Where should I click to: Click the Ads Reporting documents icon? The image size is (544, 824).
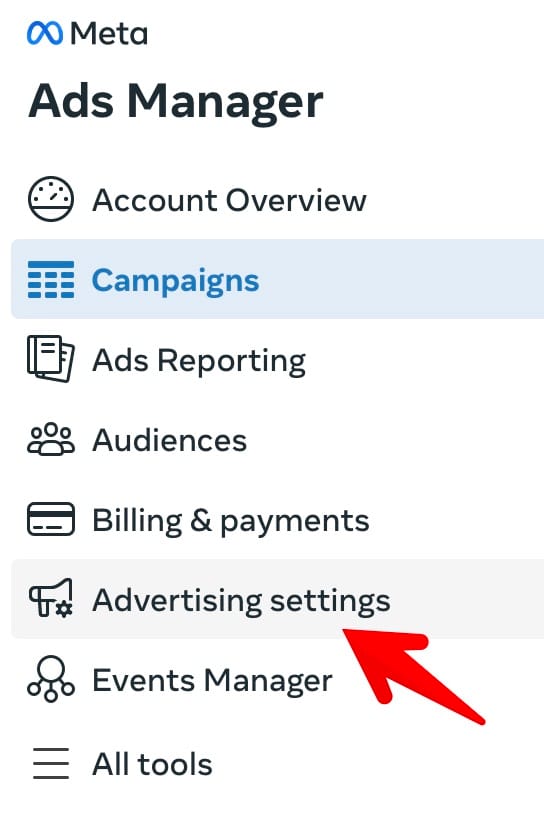[50, 359]
